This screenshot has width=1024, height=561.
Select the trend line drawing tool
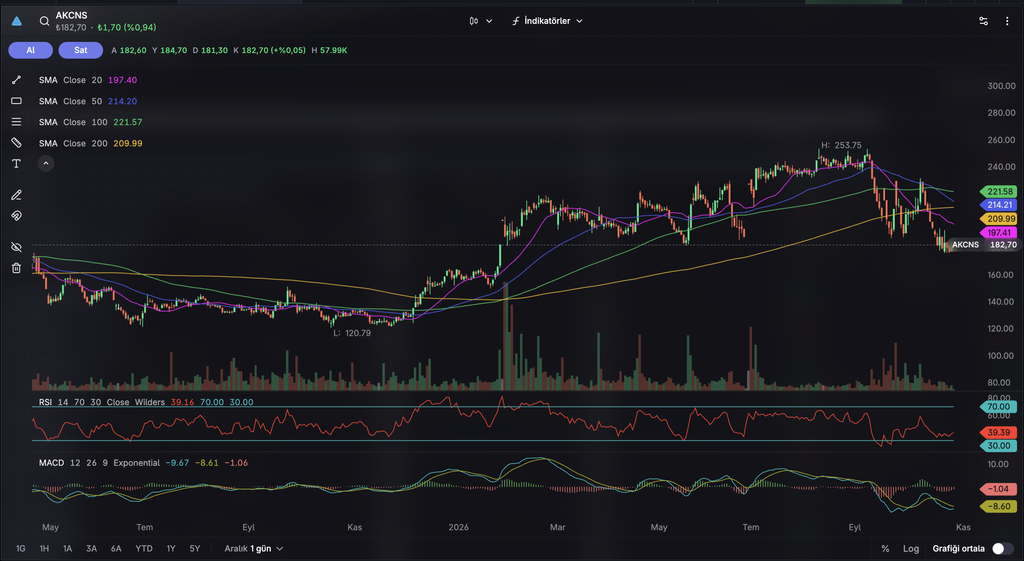[16, 80]
